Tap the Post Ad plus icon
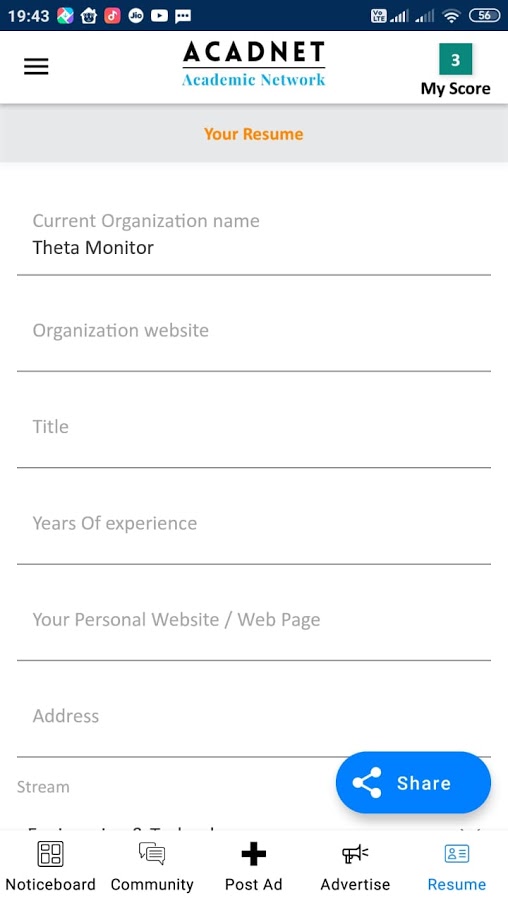This screenshot has width=508, height=903. [x=253, y=853]
